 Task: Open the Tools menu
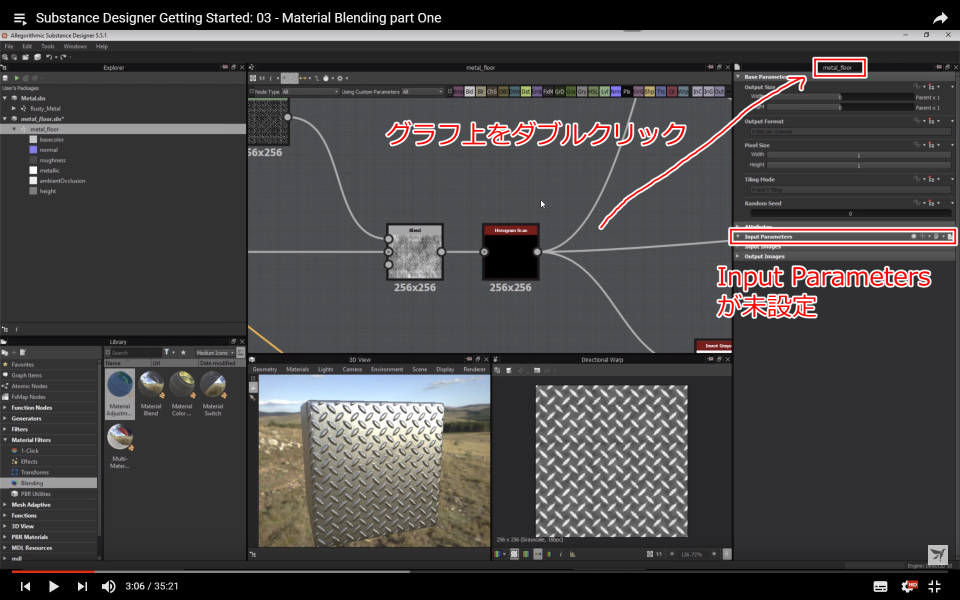pos(48,47)
